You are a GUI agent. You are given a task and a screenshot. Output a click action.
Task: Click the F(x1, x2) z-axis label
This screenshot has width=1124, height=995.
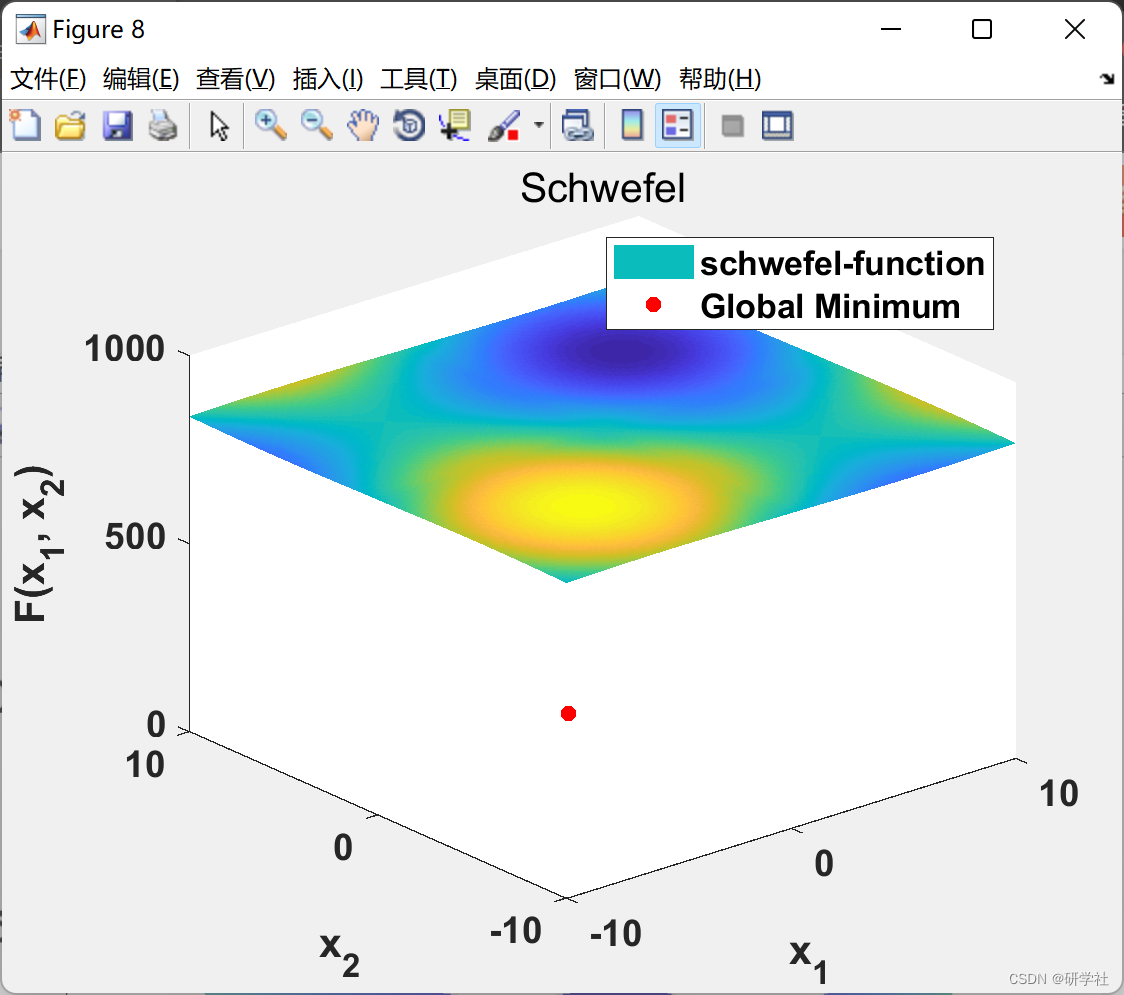39,543
